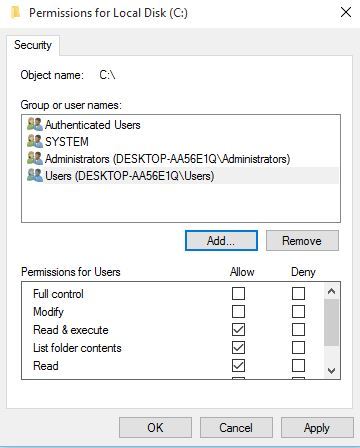
Task: Check Deny for Read & execute
Action: tap(298, 330)
